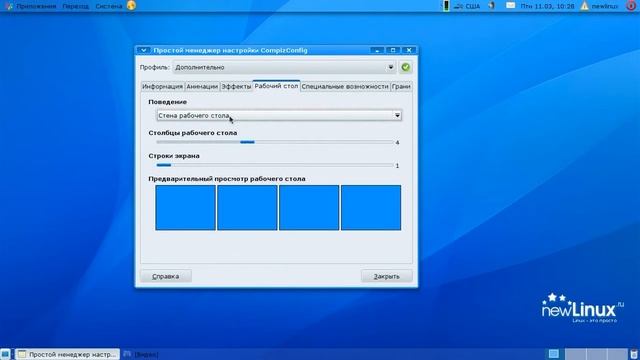640x360 pixels.
Task: Click the warning triangle icon in the panel
Action: [584, 6]
